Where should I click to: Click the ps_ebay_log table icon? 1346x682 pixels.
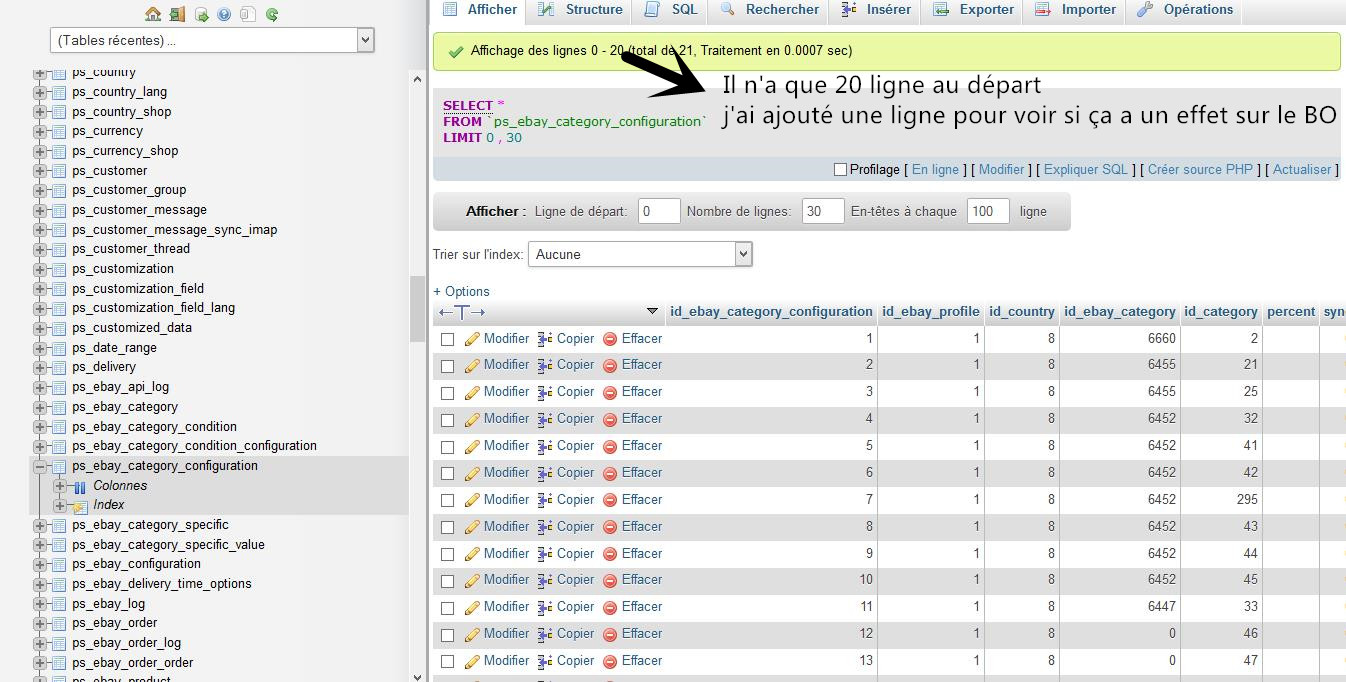[x=59, y=604]
